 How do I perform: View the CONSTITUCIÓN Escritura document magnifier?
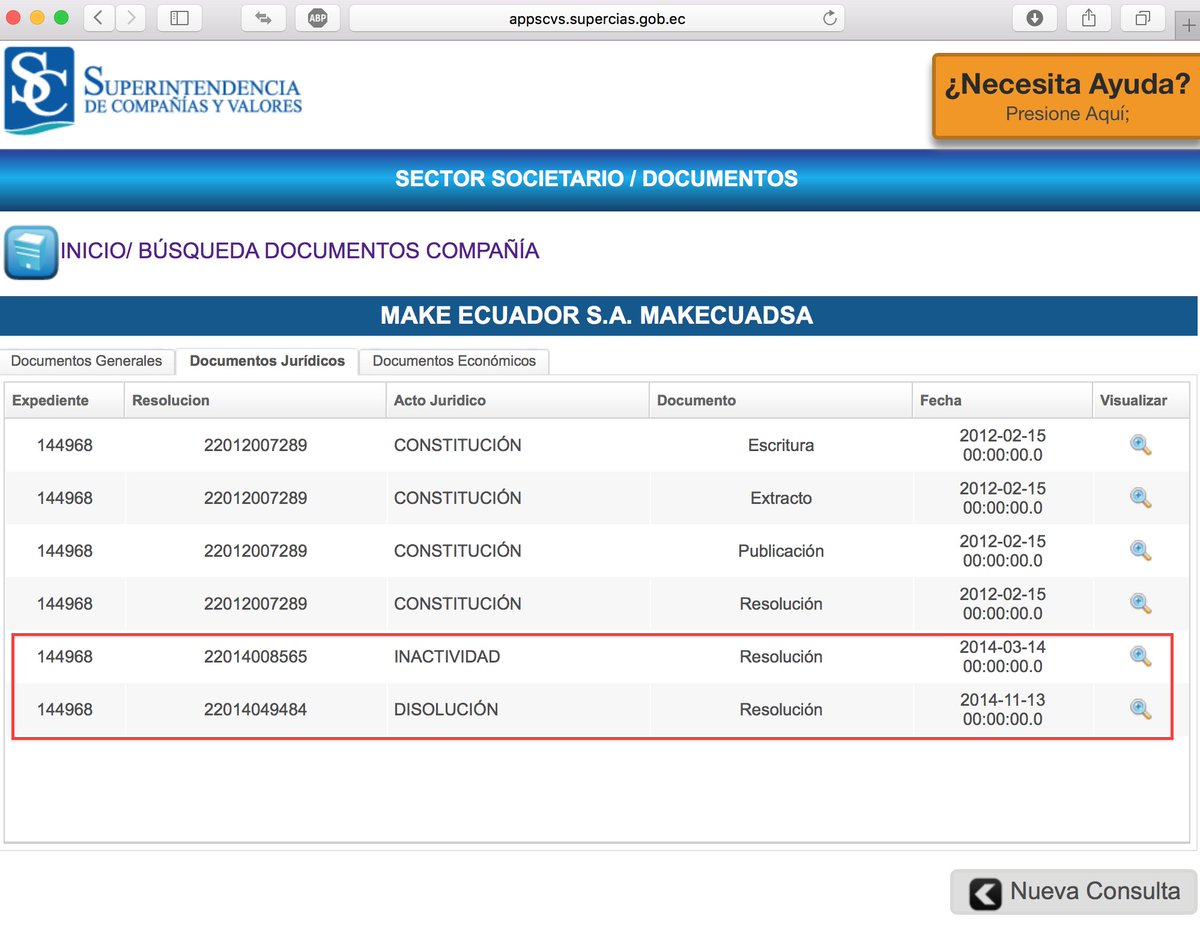[1140, 445]
